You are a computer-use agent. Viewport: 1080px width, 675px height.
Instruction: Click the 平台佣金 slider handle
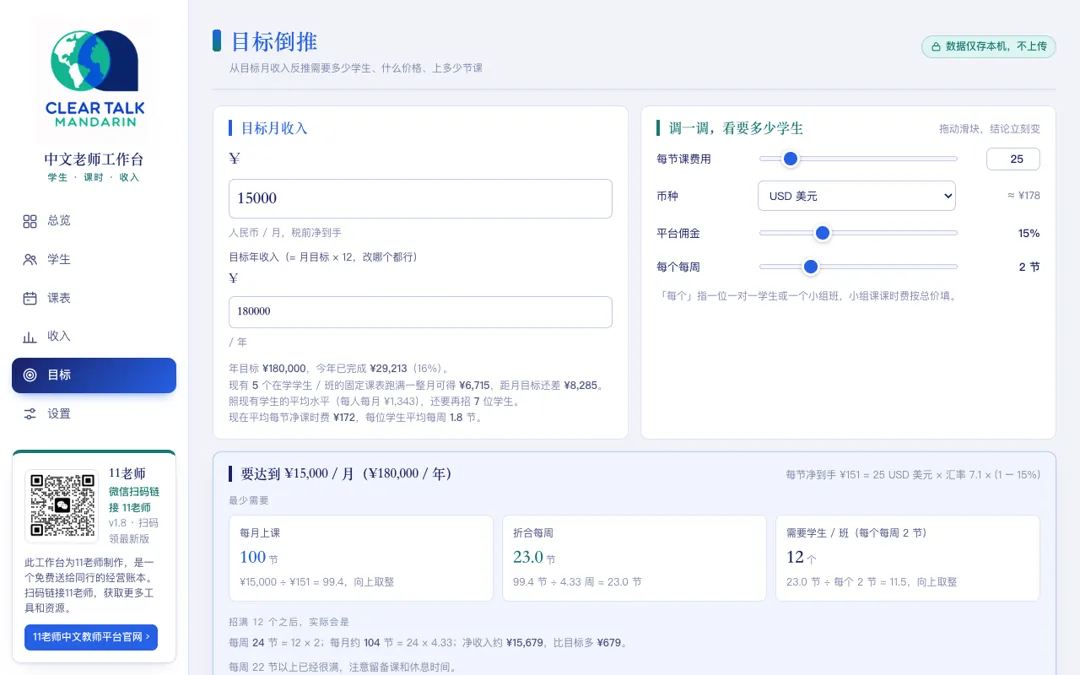pos(822,233)
